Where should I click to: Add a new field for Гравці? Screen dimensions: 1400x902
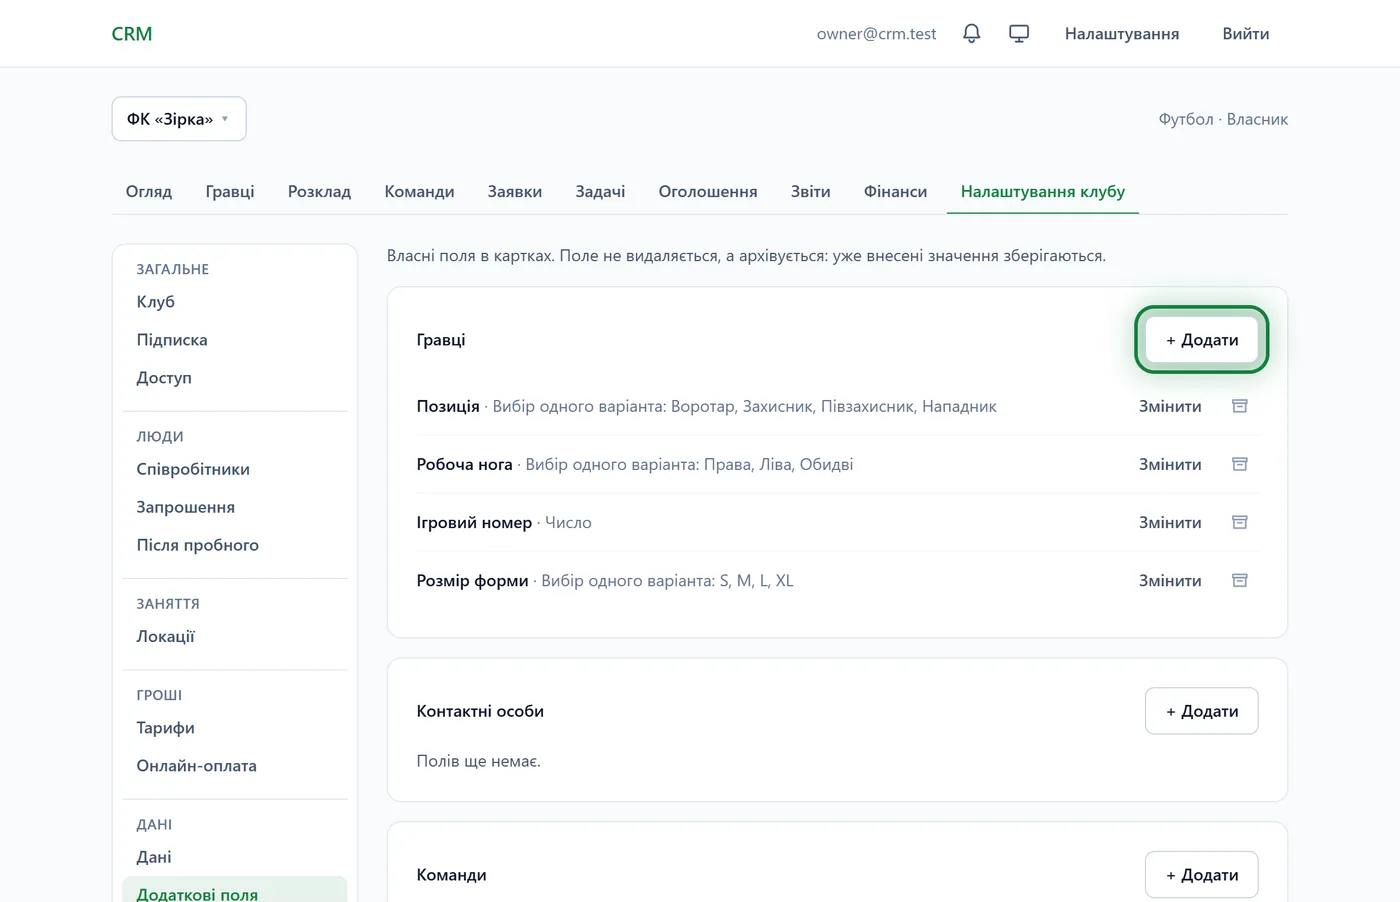click(x=1201, y=340)
